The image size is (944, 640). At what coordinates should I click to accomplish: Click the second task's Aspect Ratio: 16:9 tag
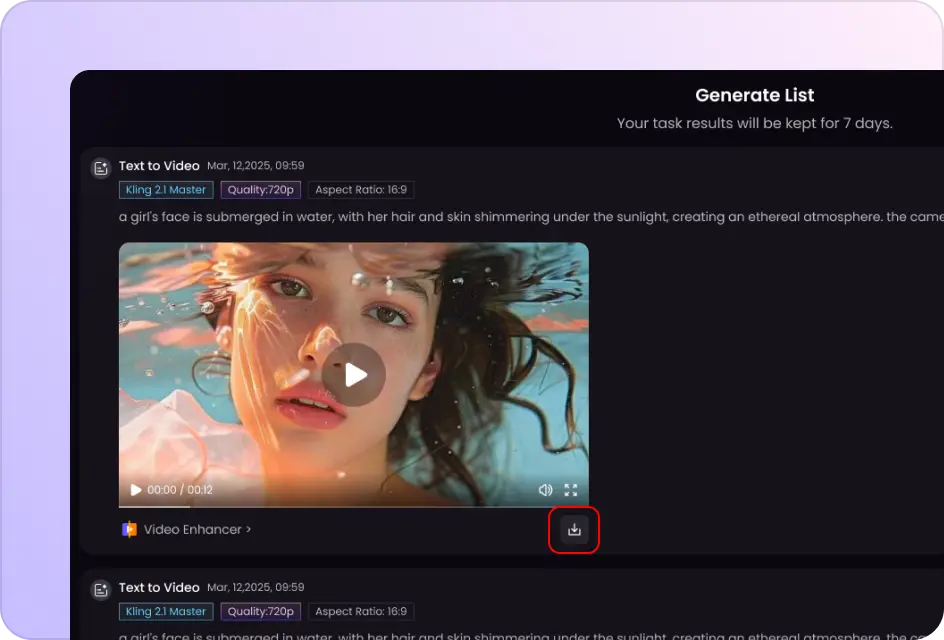(360, 611)
